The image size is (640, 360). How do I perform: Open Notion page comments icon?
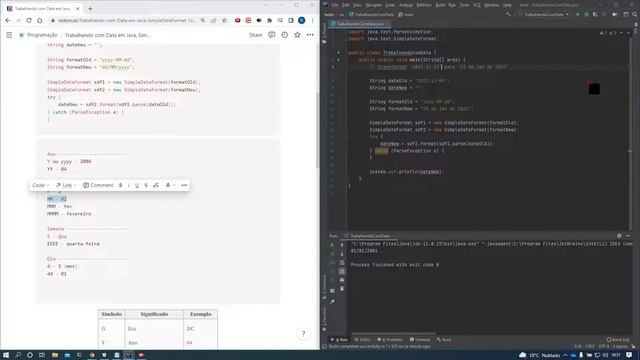coord(271,35)
